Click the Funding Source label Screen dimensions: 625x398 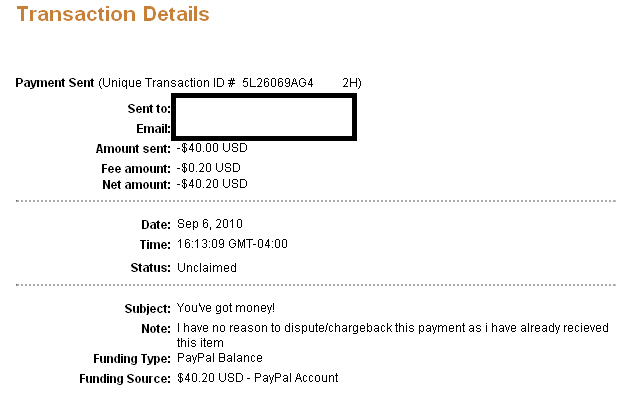tap(125, 378)
